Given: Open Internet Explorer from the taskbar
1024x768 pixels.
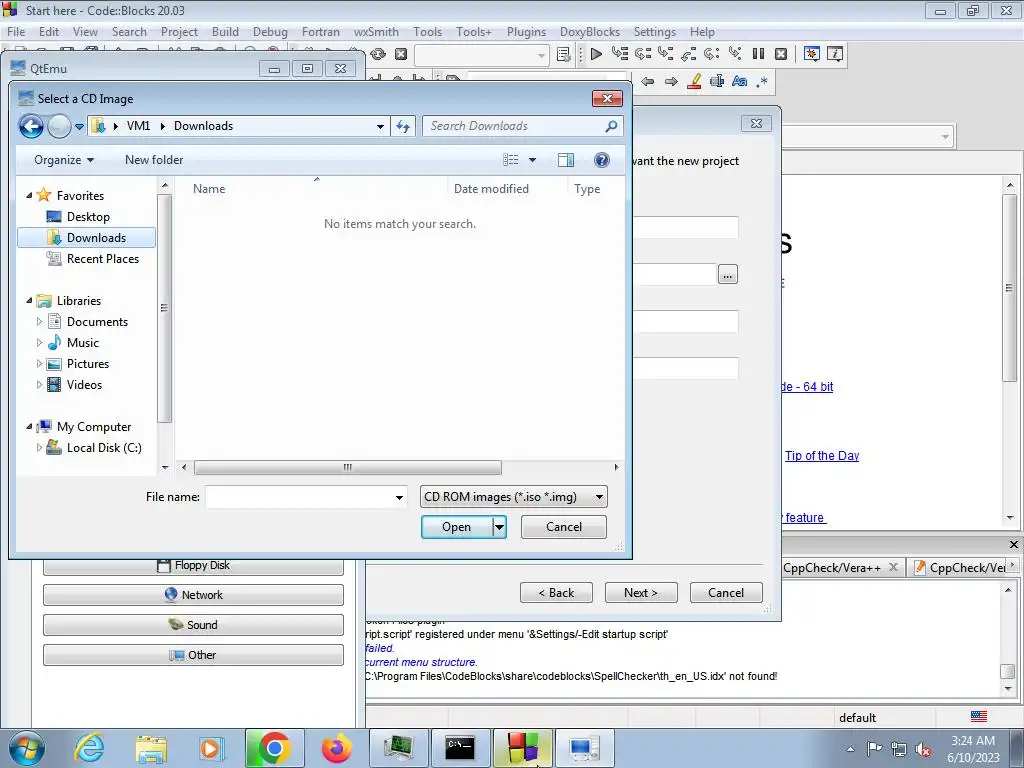Looking at the screenshot, I should [89, 748].
